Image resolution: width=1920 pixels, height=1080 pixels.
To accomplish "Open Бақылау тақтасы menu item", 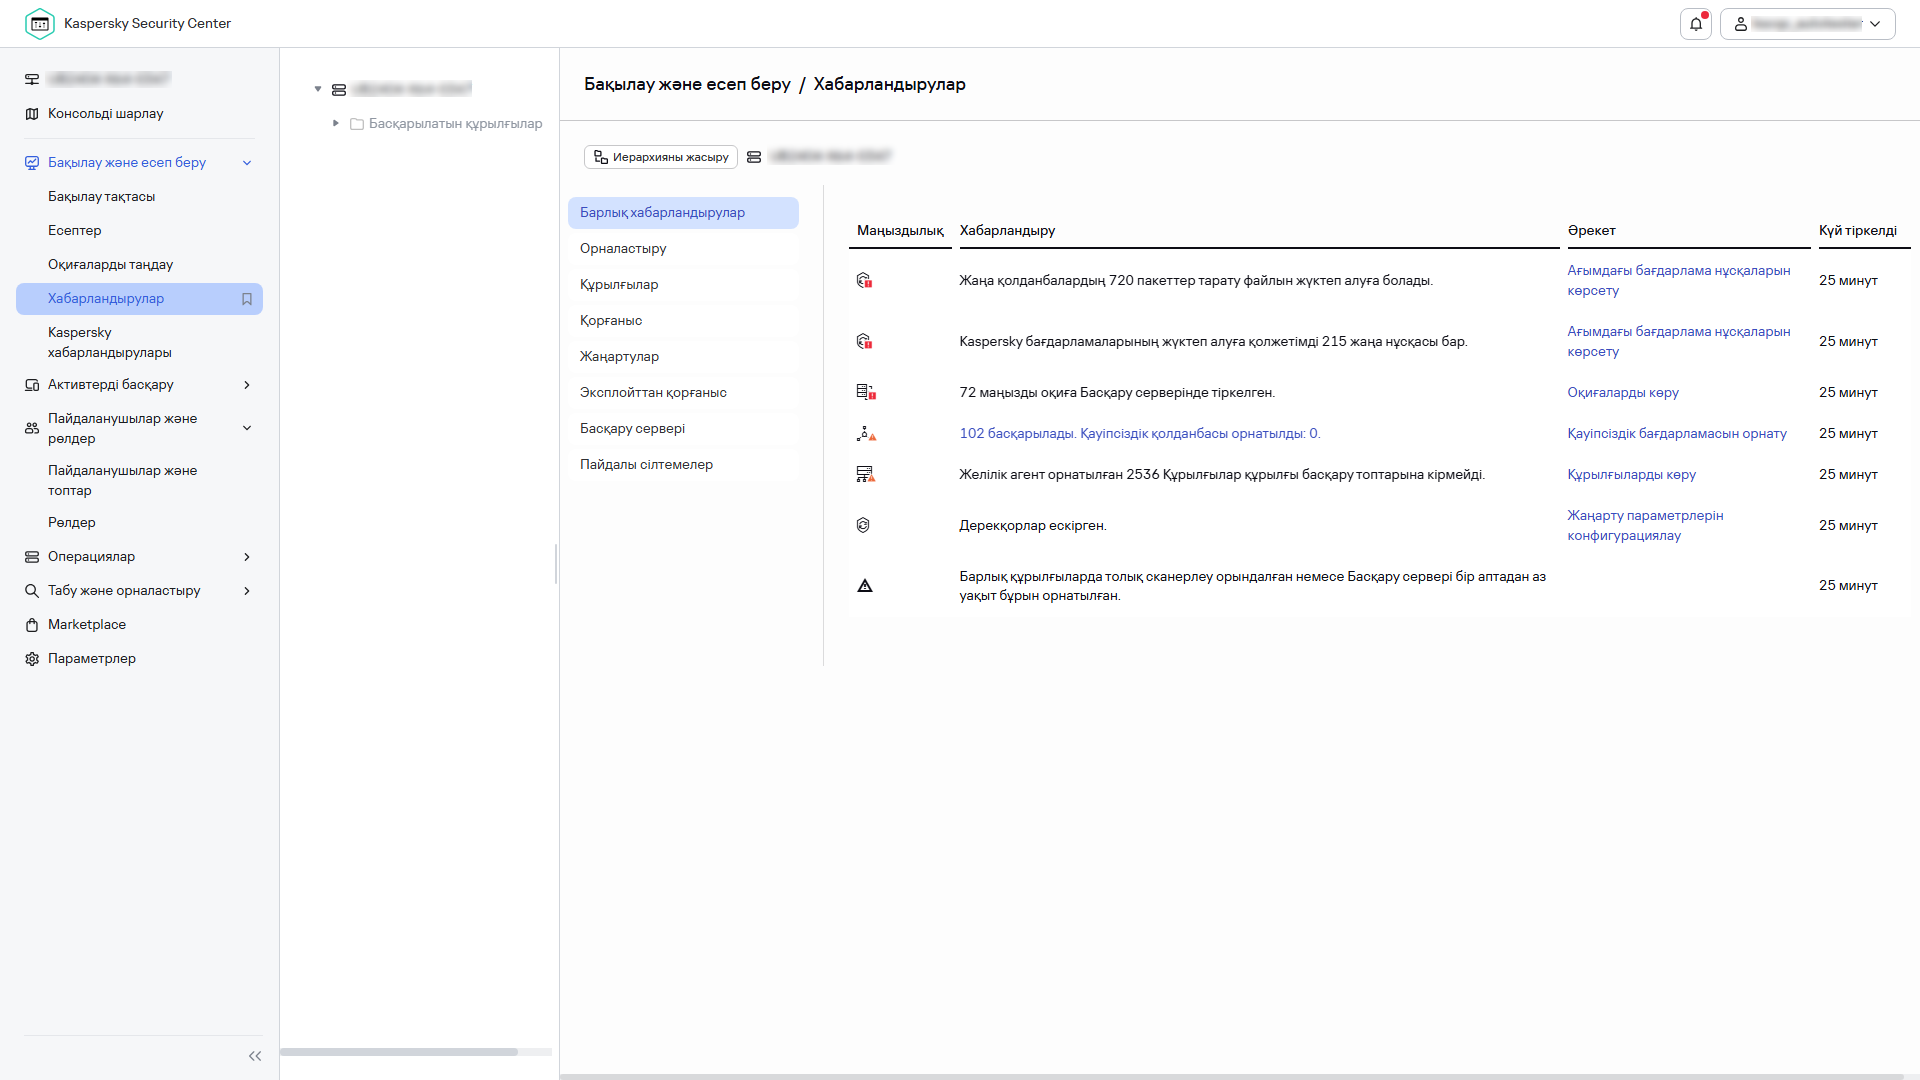I will tap(101, 197).
